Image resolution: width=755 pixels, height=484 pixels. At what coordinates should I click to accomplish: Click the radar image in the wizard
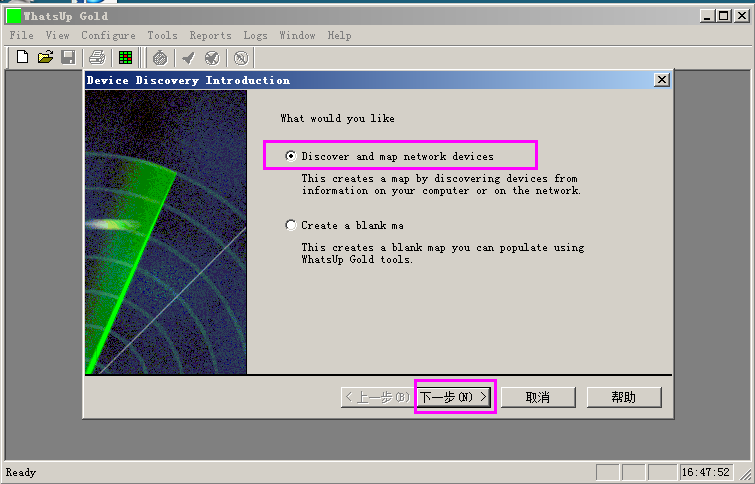coord(166,232)
